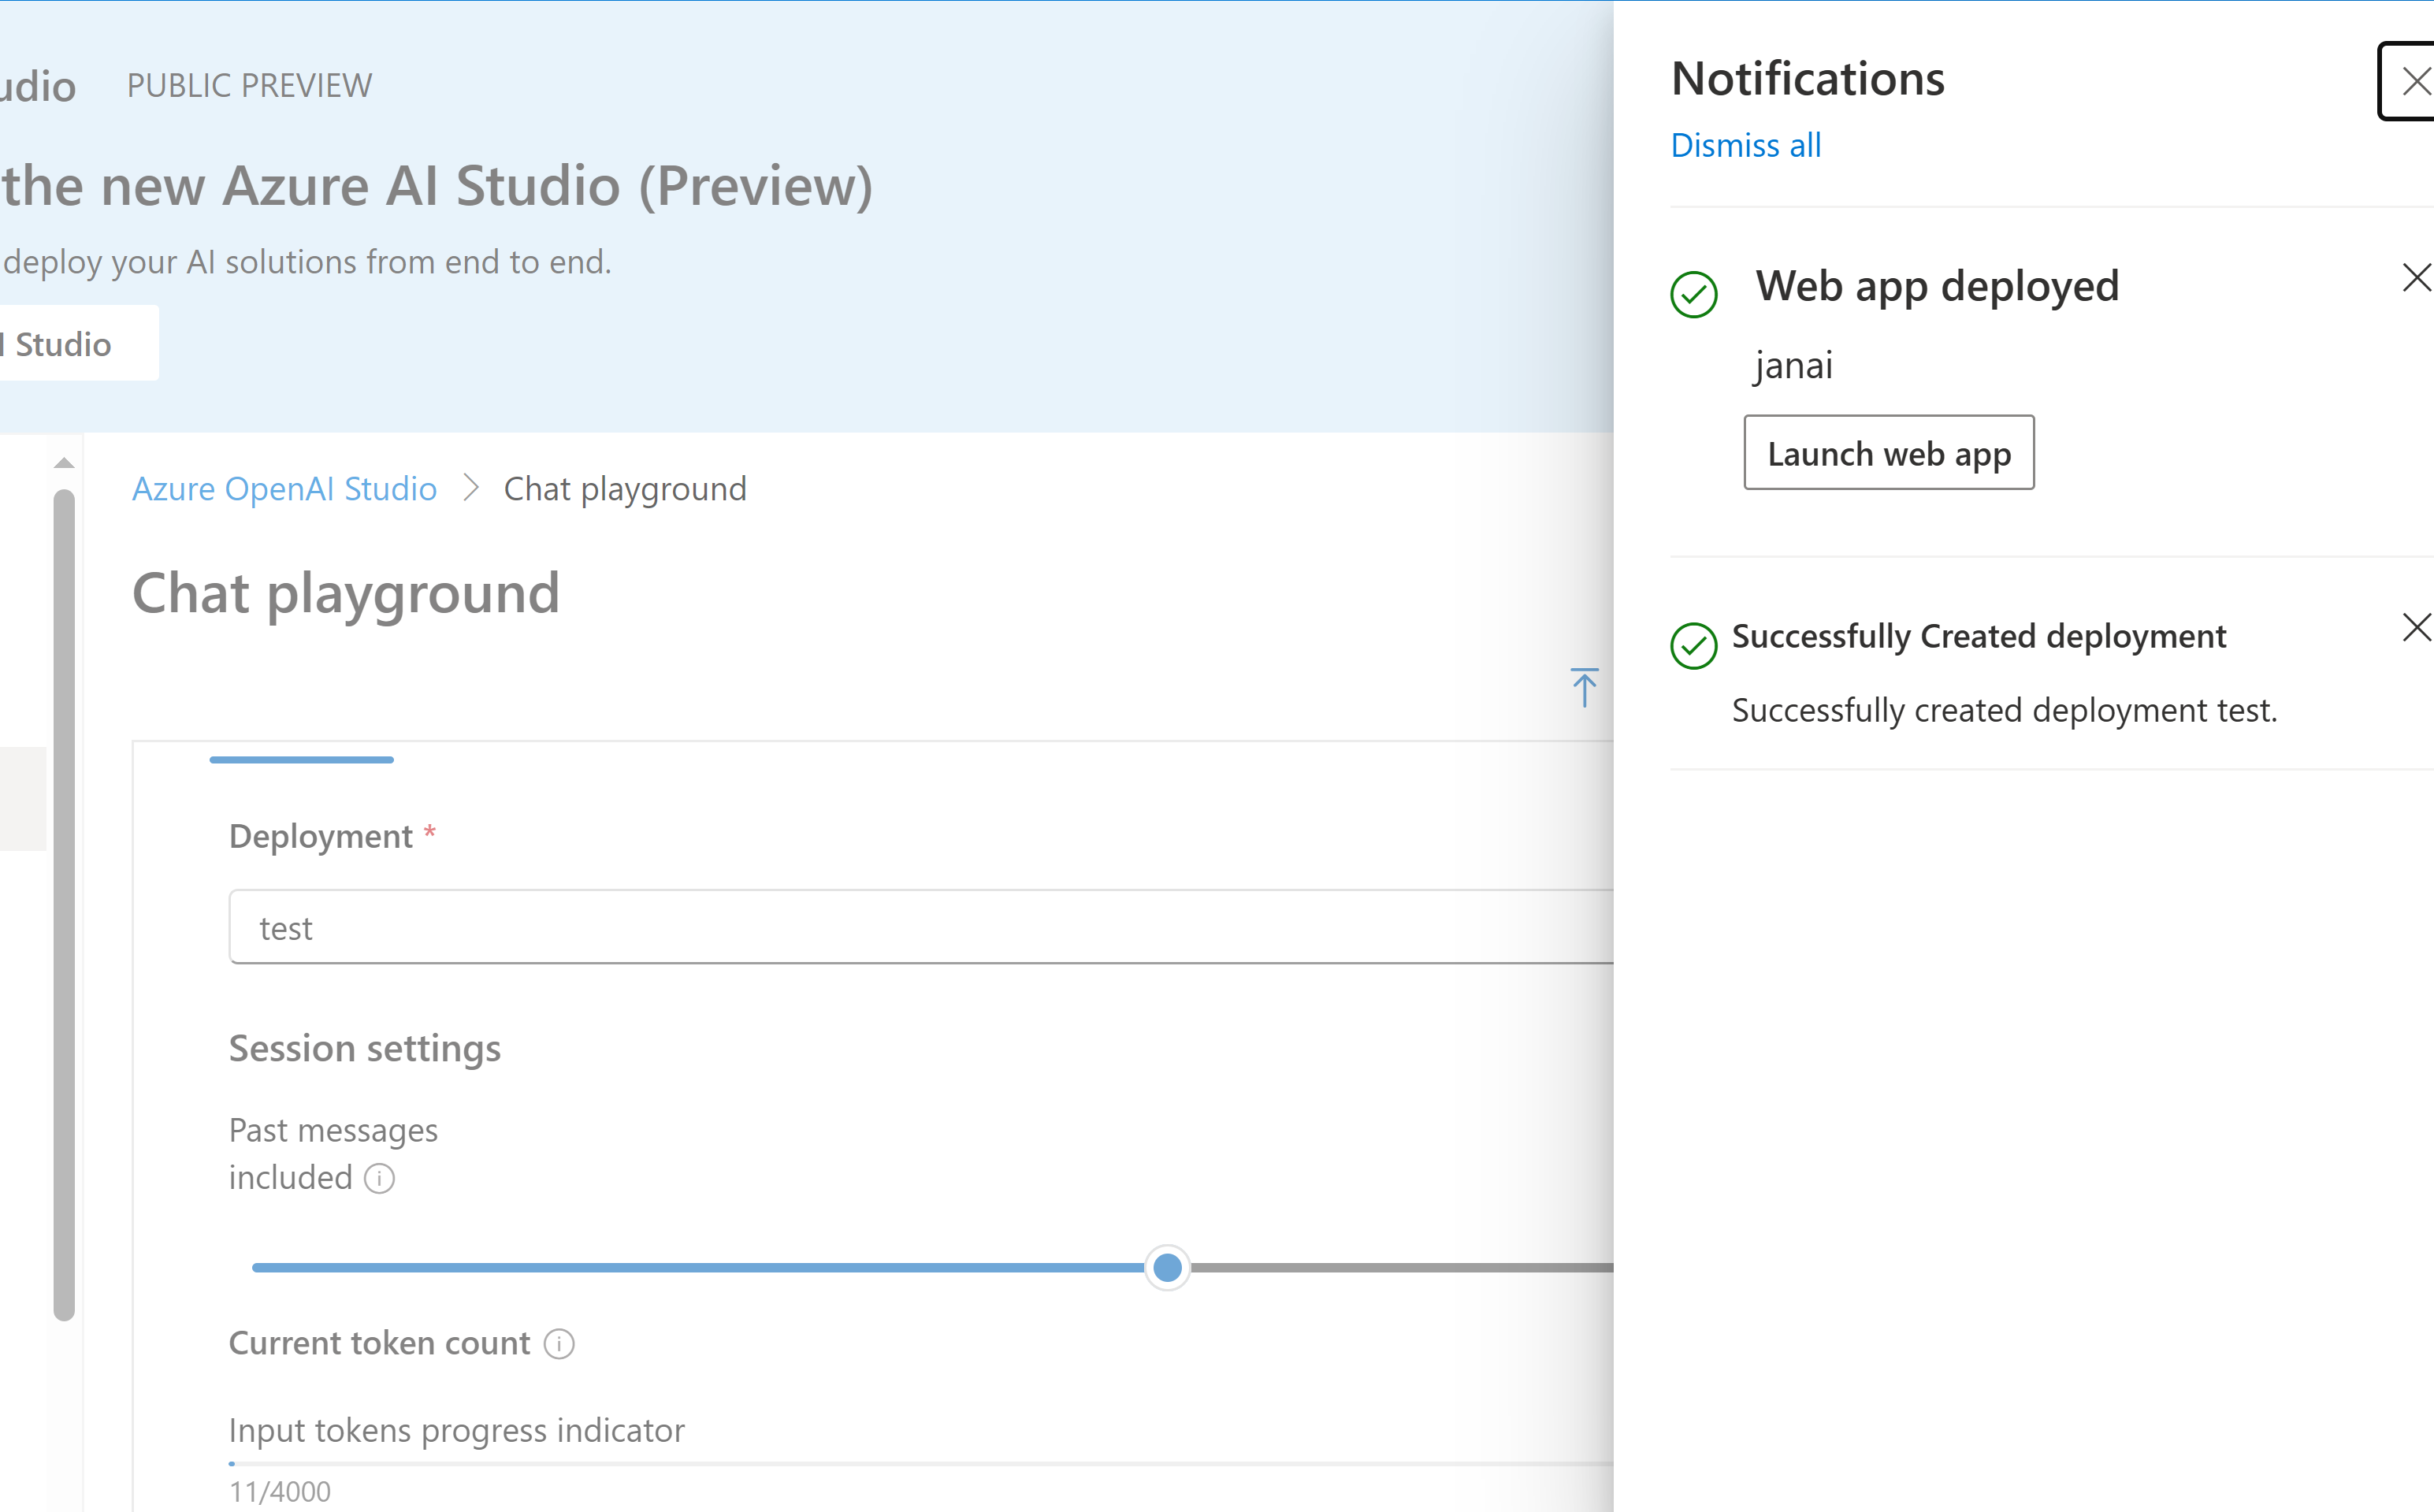Click the Chat playground breadcrumb text
Viewport: 2434px width, 1512px height.
(625, 489)
